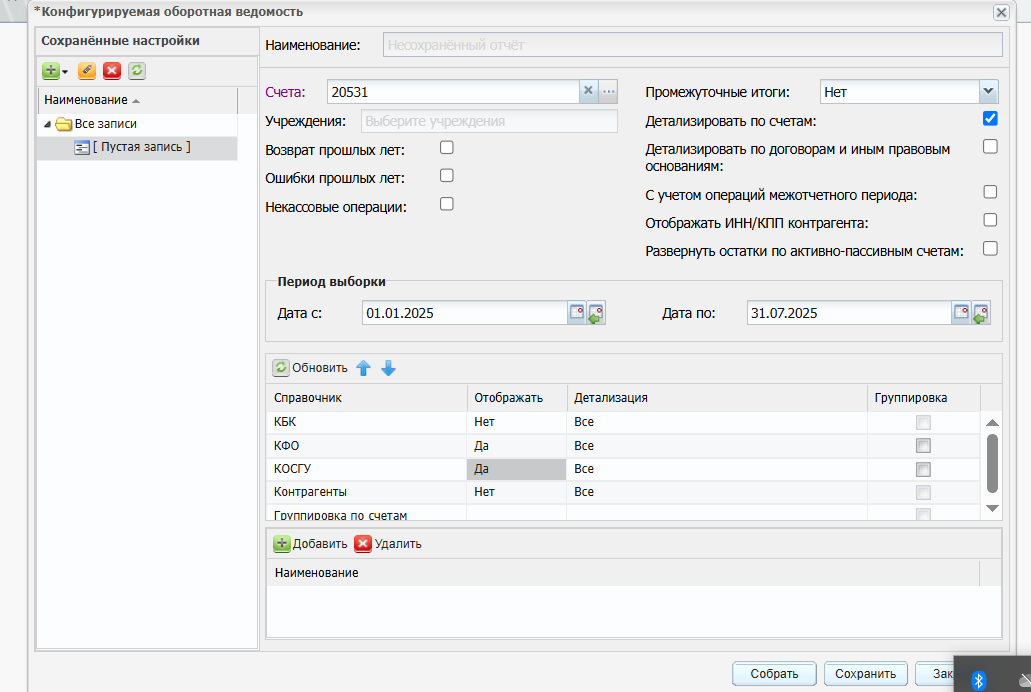This screenshot has height=692, width=1031.
Task: Click the green add saved setting icon
Action: (51, 70)
